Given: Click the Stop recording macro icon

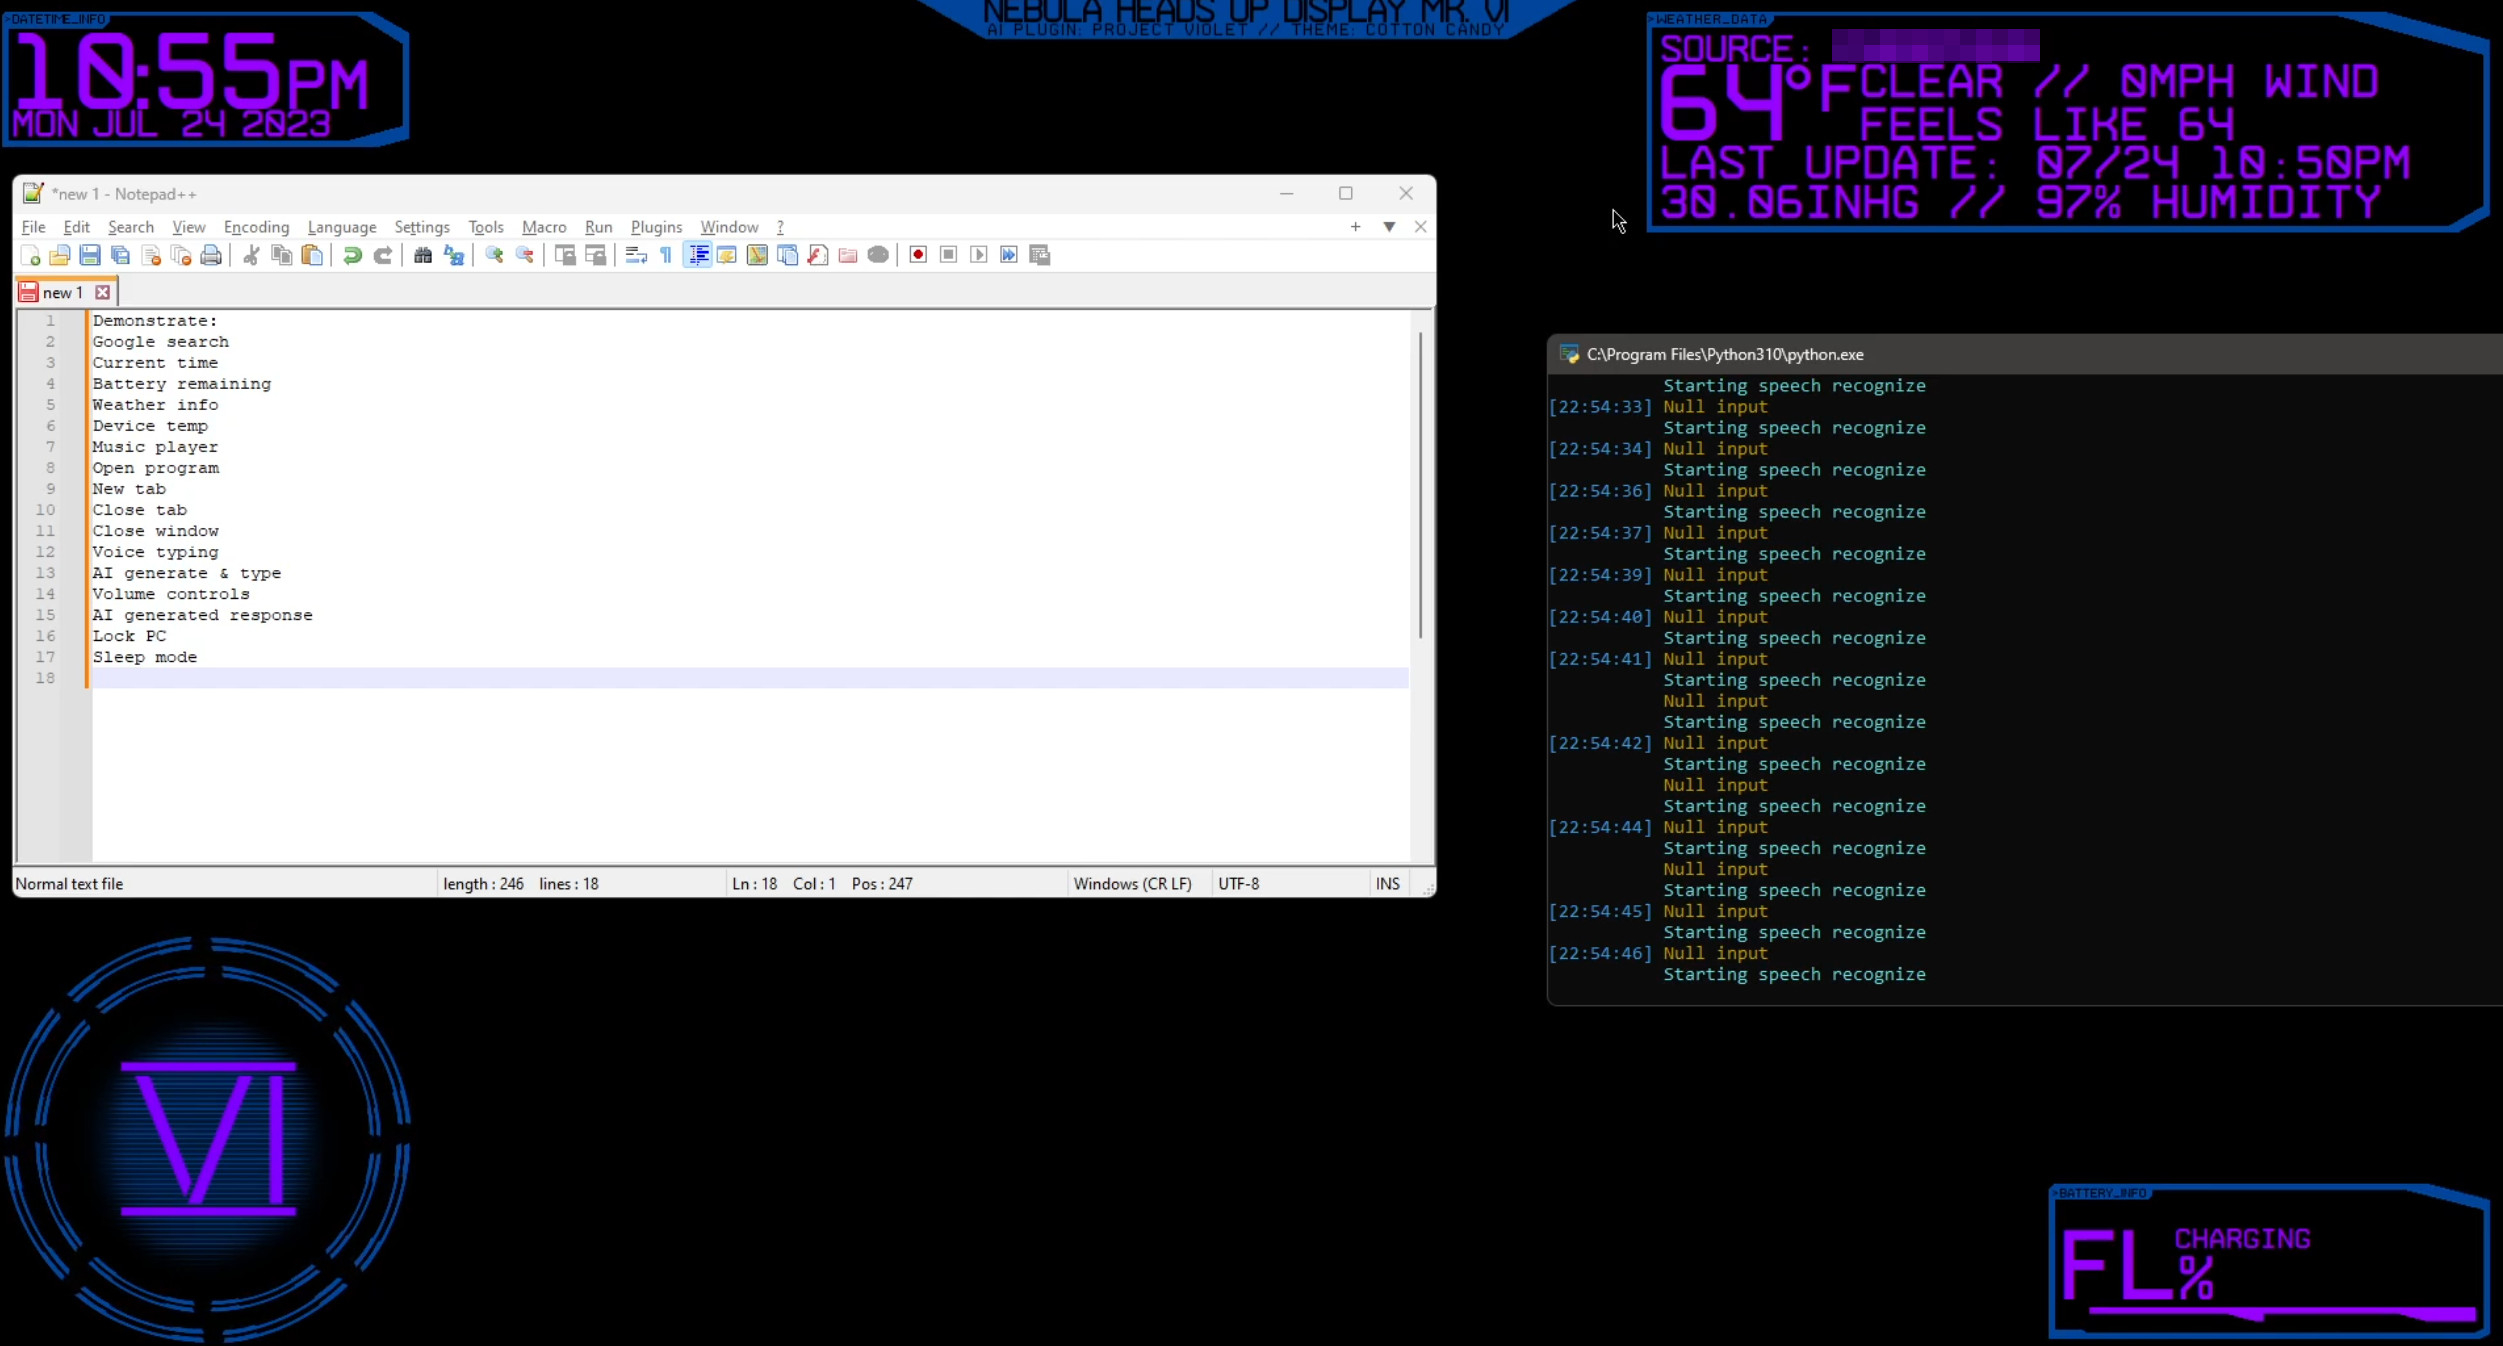Looking at the screenshot, I should click(948, 255).
